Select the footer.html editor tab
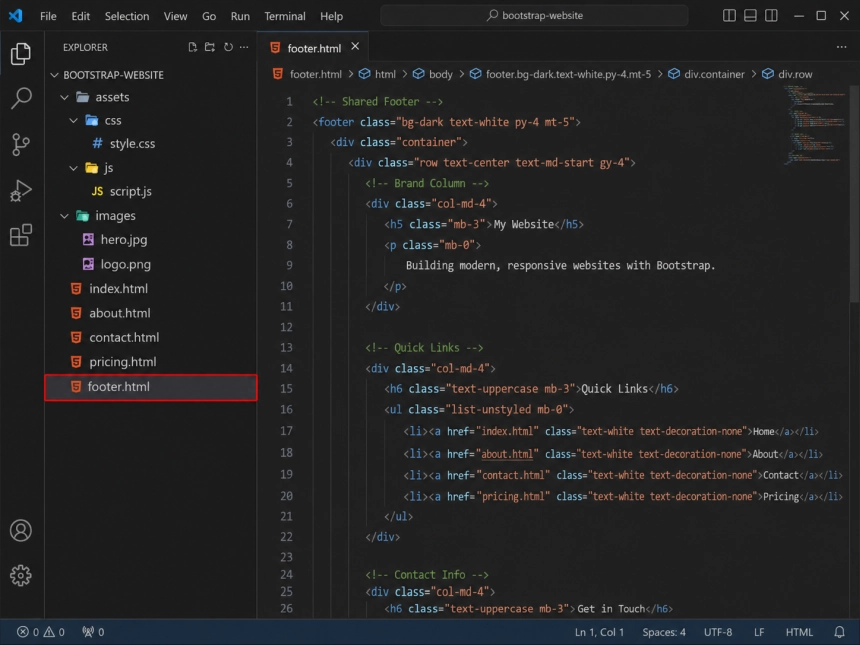The height and width of the screenshot is (645, 860). tap(313, 48)
